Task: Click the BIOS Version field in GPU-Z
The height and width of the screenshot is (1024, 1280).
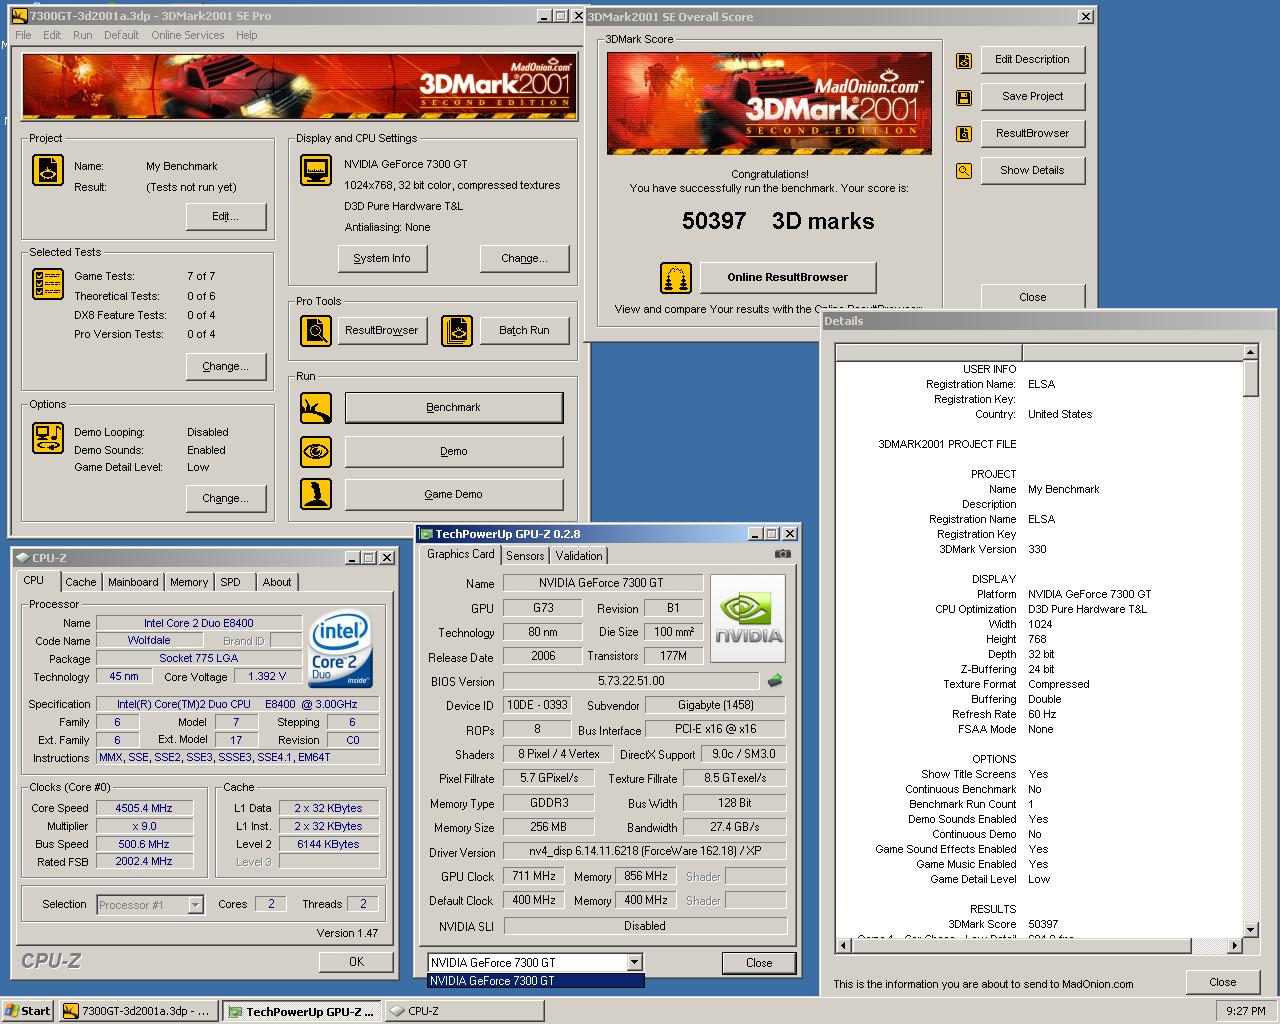Action: pos(631,681)
